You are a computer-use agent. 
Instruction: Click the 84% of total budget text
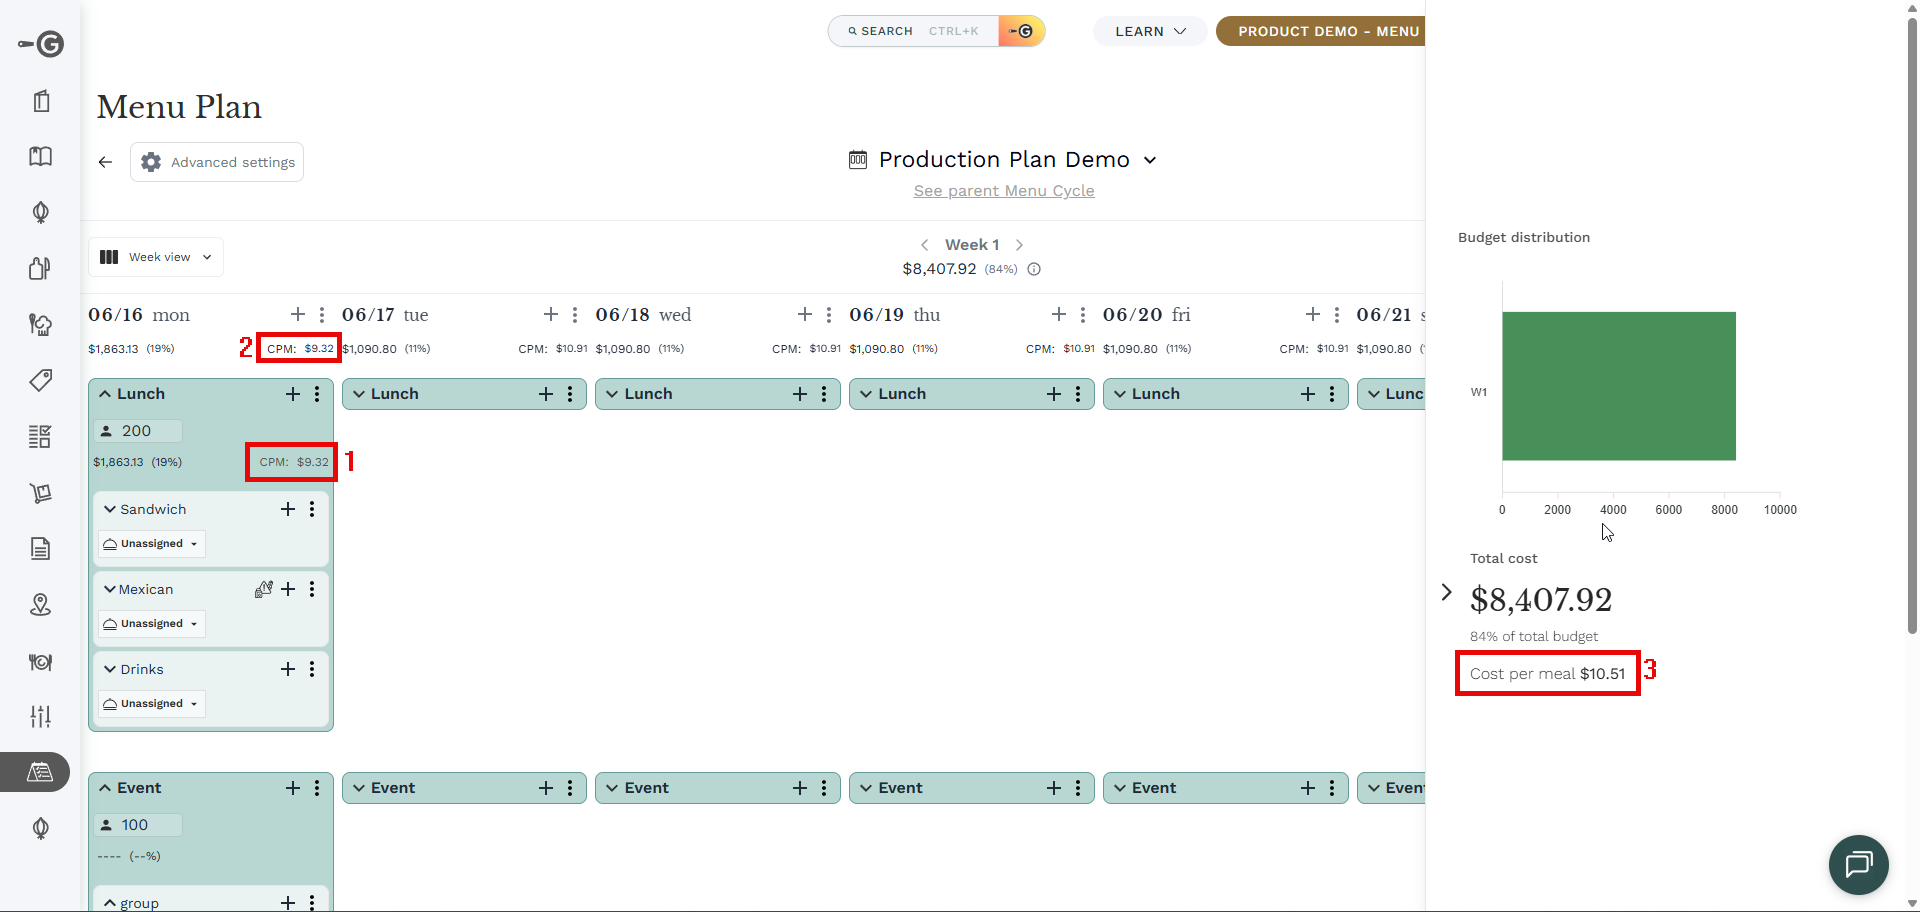(x=1534, y=637)
